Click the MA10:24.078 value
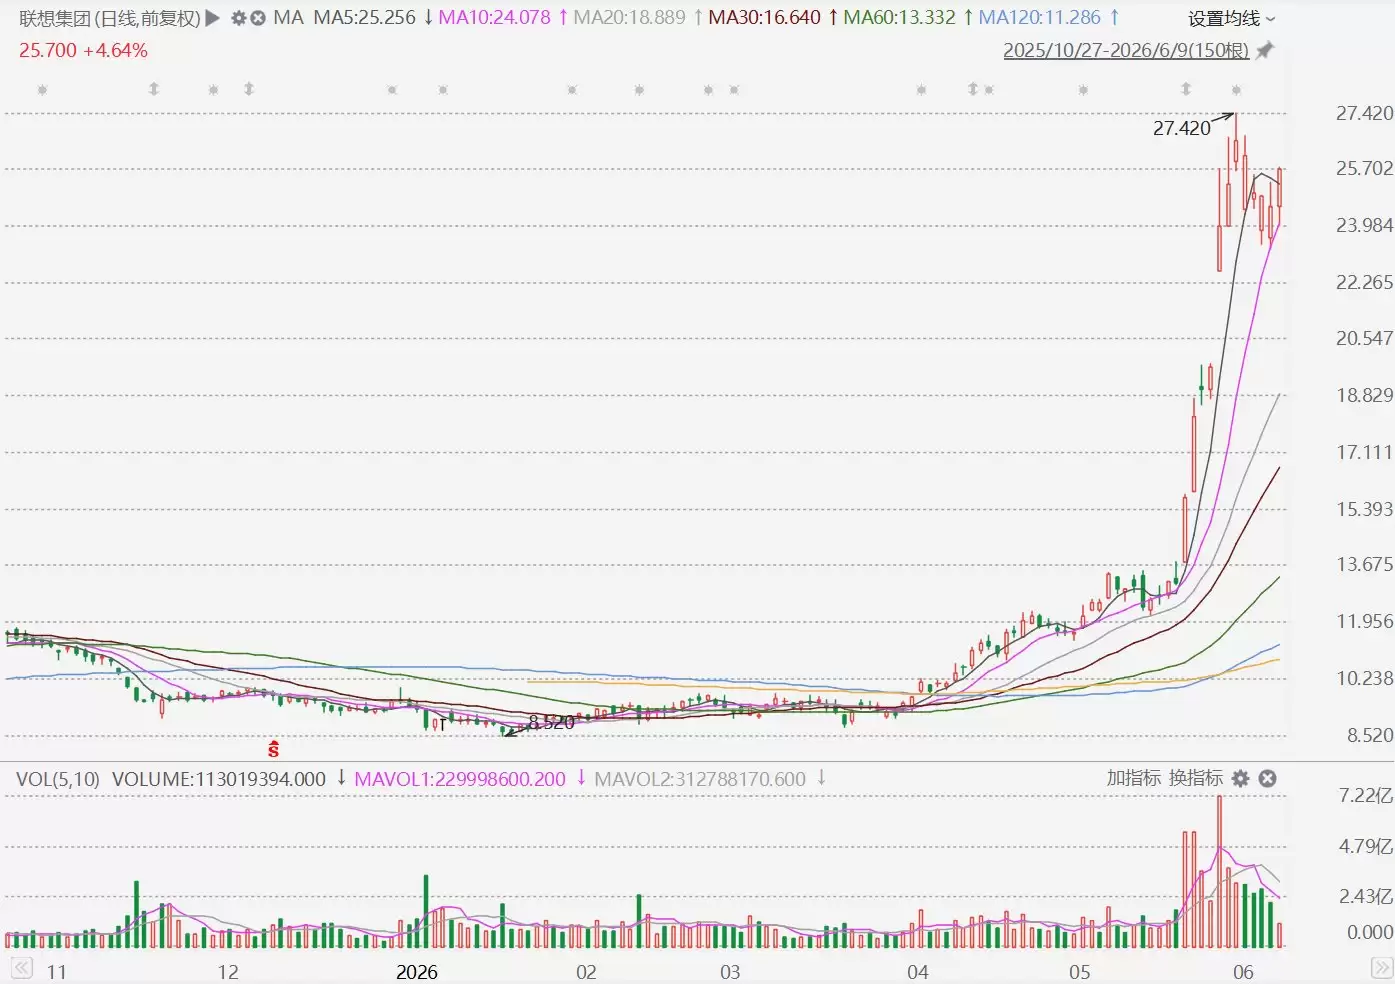 click(x=494, y=18)
